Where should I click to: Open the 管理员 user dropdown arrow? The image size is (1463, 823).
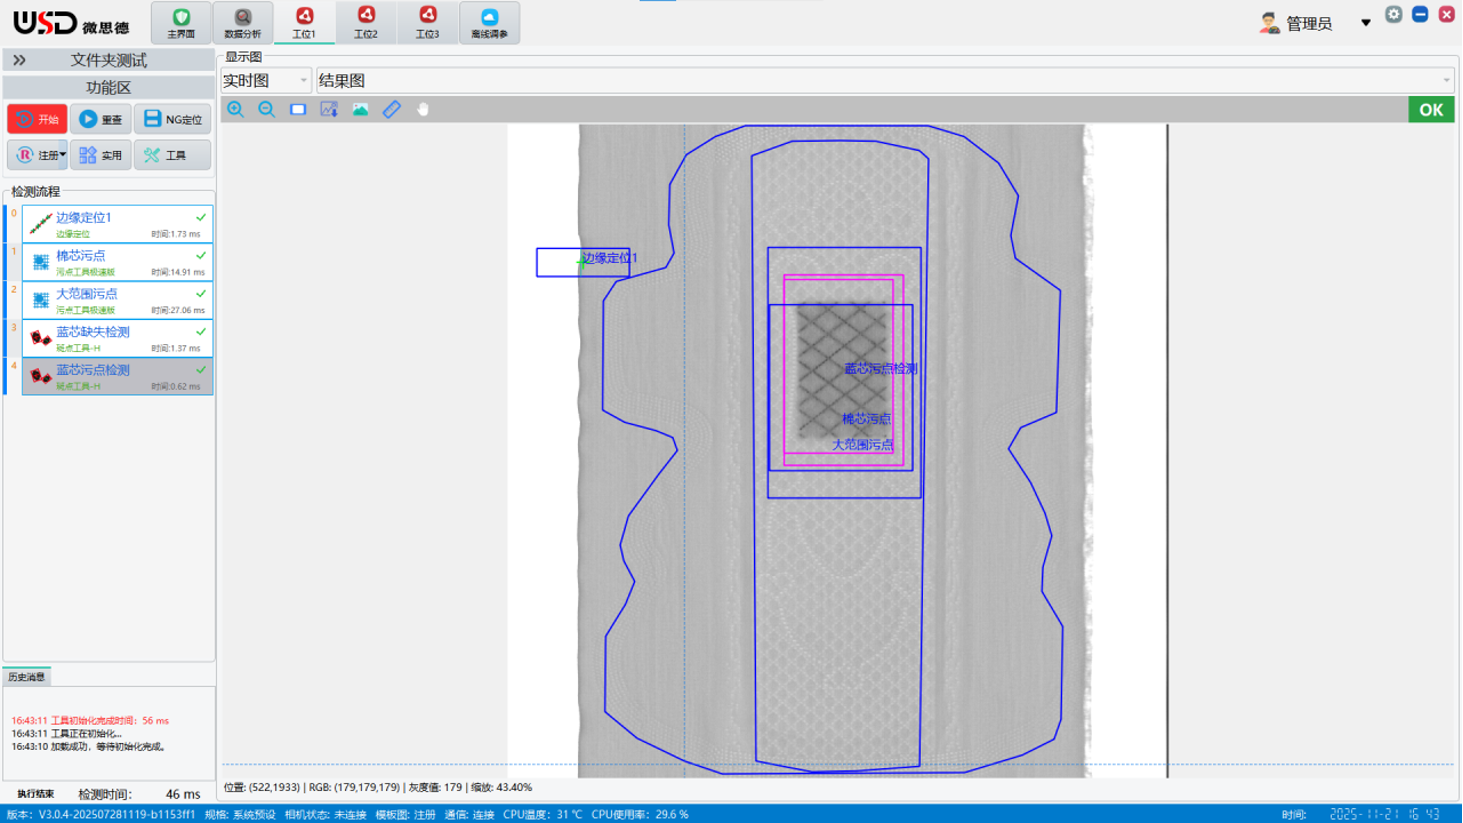[1365, 23]
